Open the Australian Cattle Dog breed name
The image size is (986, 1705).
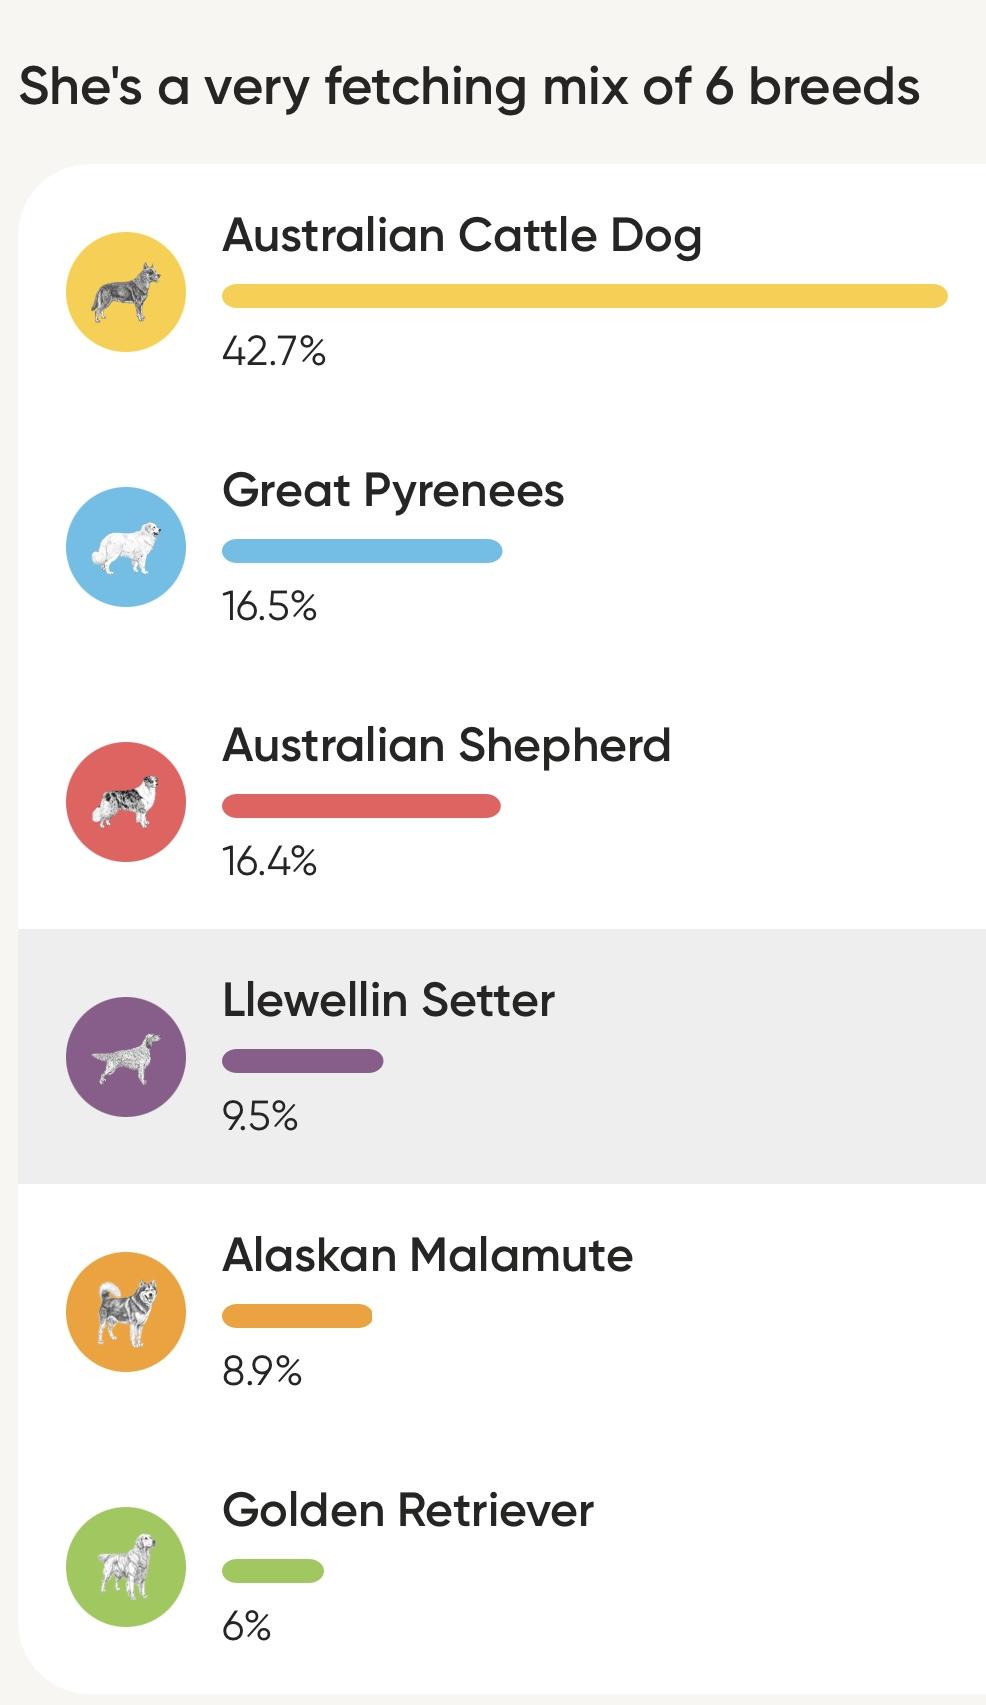[462, 236]
